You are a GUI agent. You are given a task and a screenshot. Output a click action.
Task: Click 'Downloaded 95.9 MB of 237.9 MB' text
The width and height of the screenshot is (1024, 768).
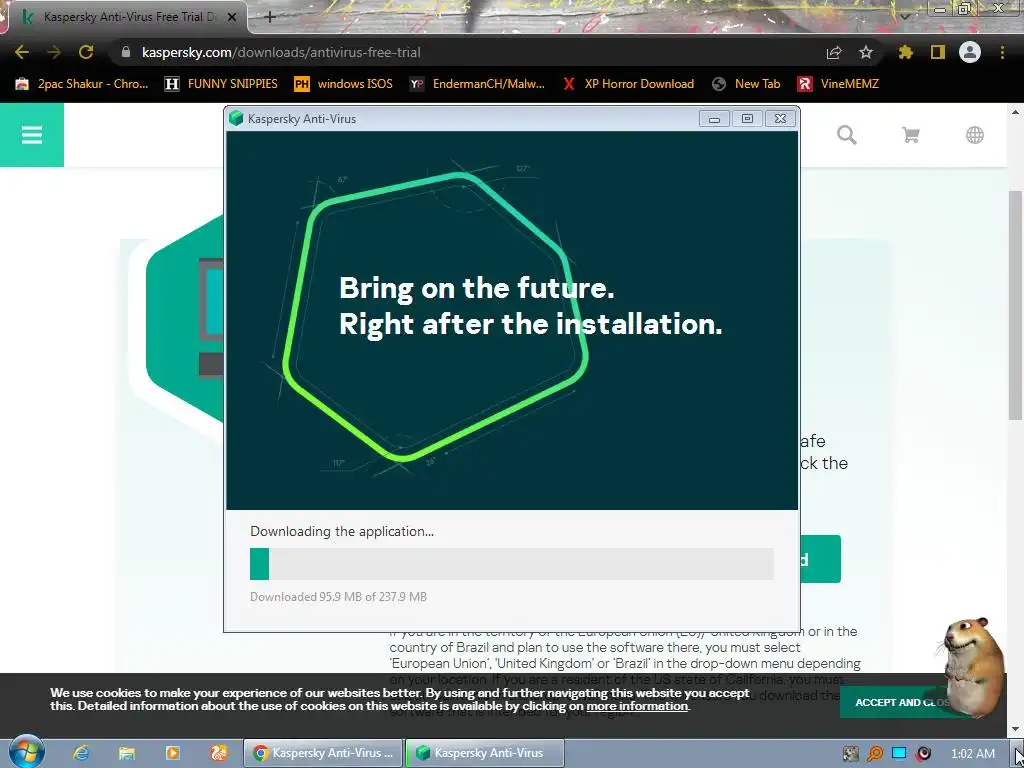pos(338,597)
